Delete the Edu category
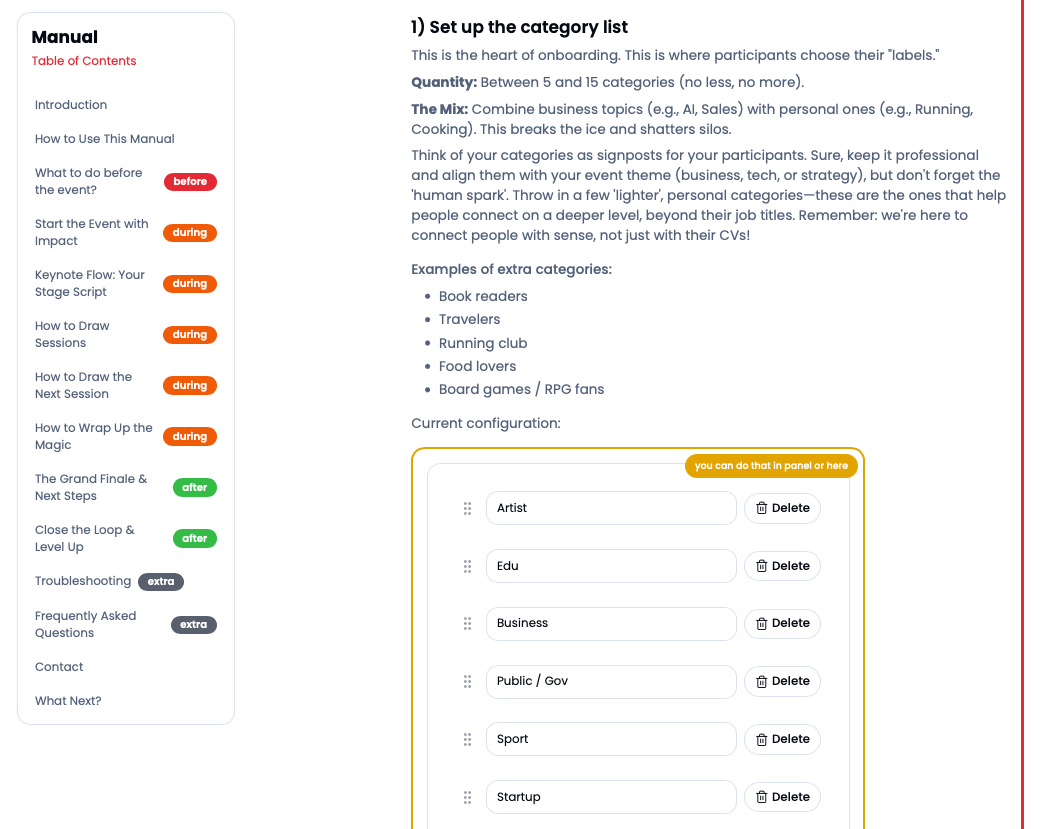This screenshot has height=829, width=1059. coord(782,566)
